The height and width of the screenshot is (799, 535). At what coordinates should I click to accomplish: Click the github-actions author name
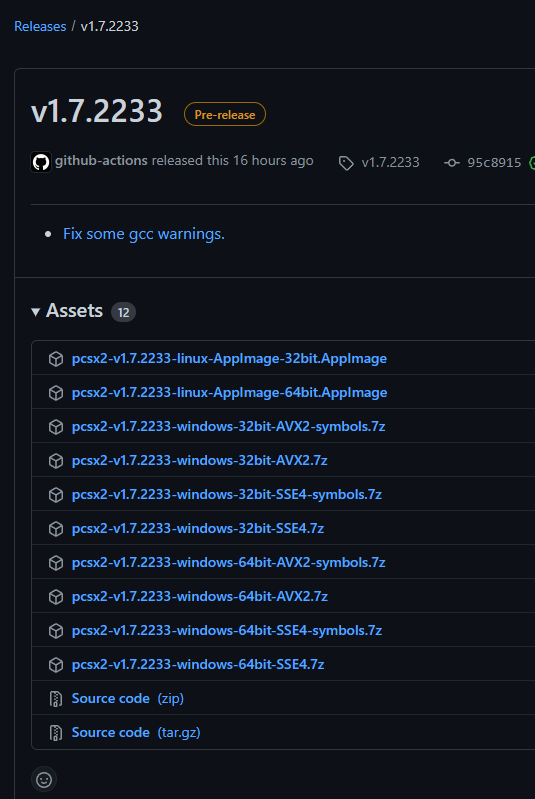101,161
